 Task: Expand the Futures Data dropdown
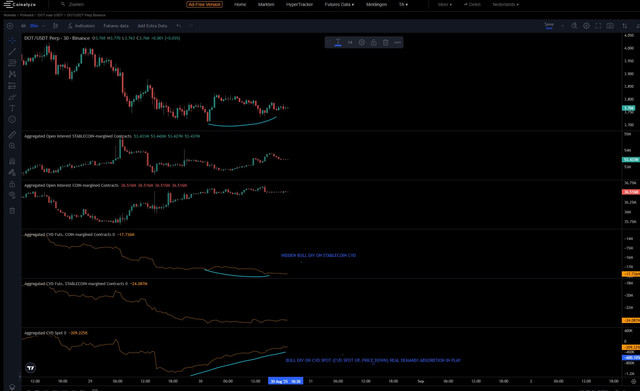pyautogui.click(x=339, y=4)
